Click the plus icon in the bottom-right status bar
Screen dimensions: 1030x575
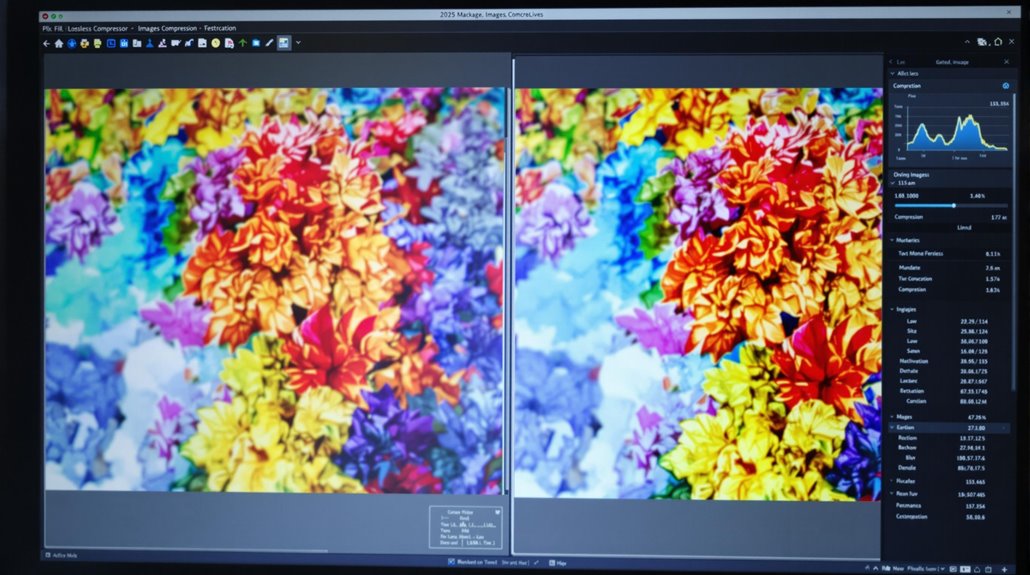[x=1004, y=569]
